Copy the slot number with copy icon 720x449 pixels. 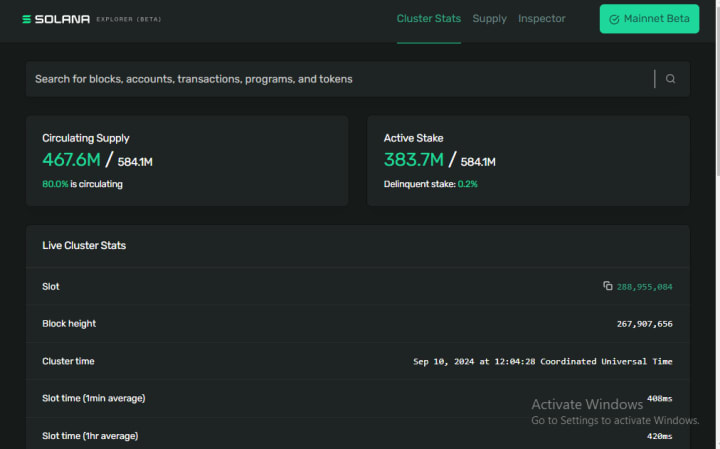[608, 286]
